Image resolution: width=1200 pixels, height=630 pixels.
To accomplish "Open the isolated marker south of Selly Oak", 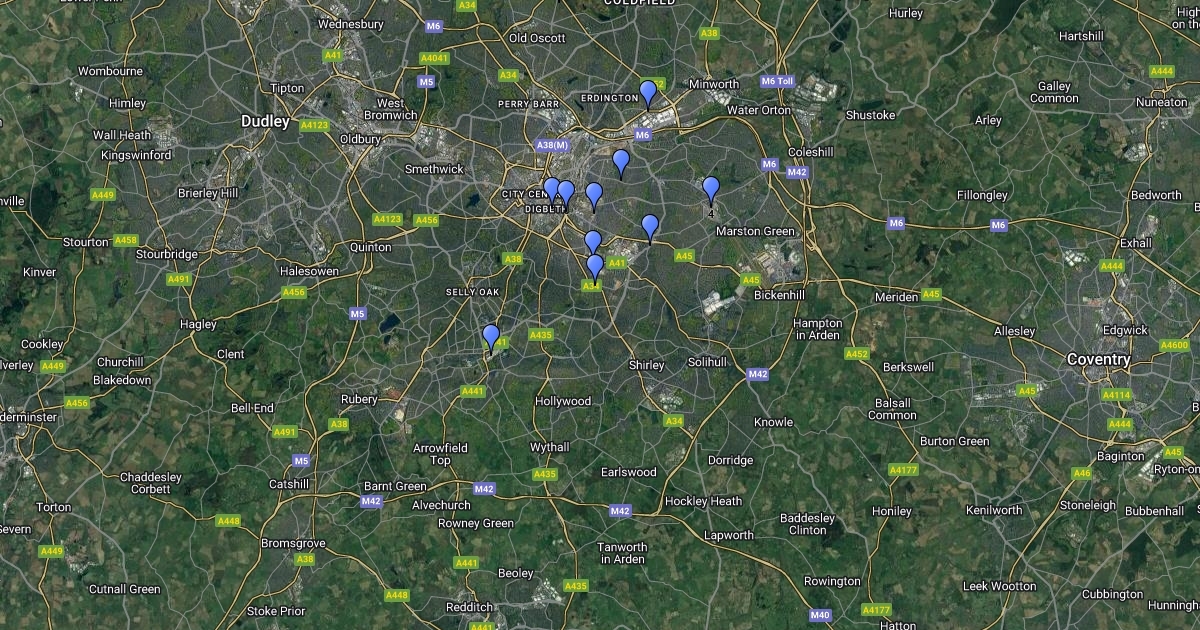I will (491, 338).
